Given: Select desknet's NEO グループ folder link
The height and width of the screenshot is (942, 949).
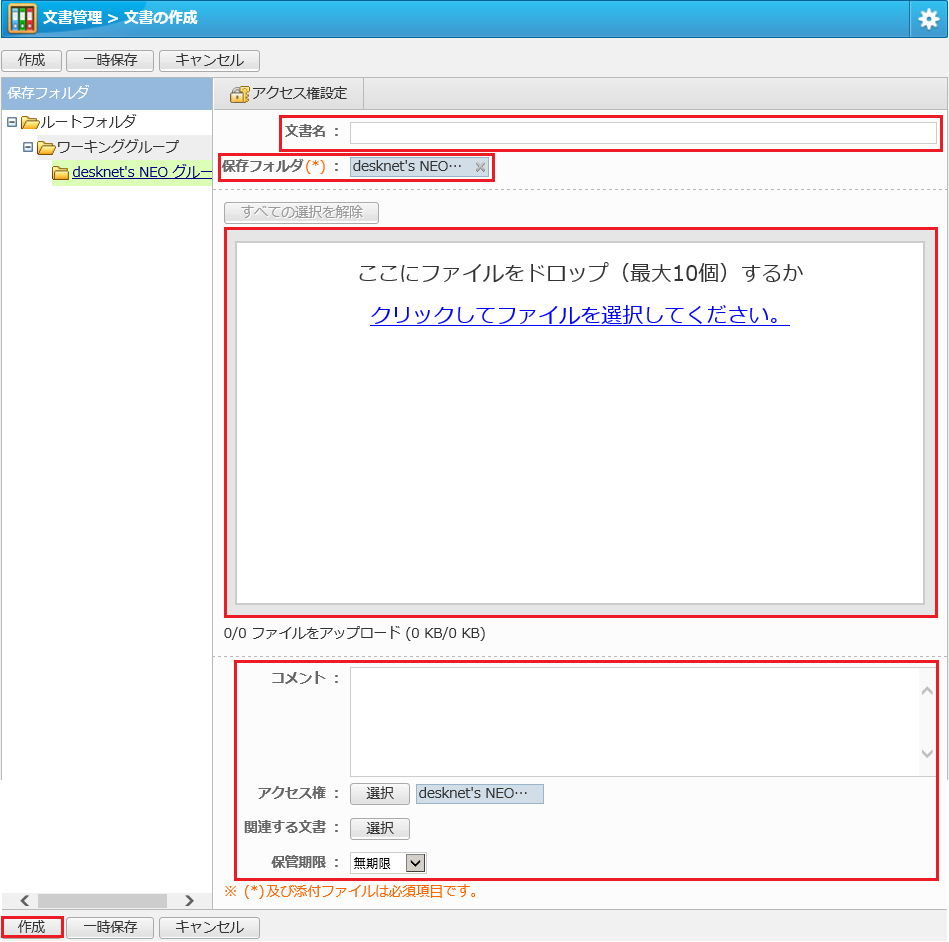Looking at the screenshot, I should coord(142,173).
